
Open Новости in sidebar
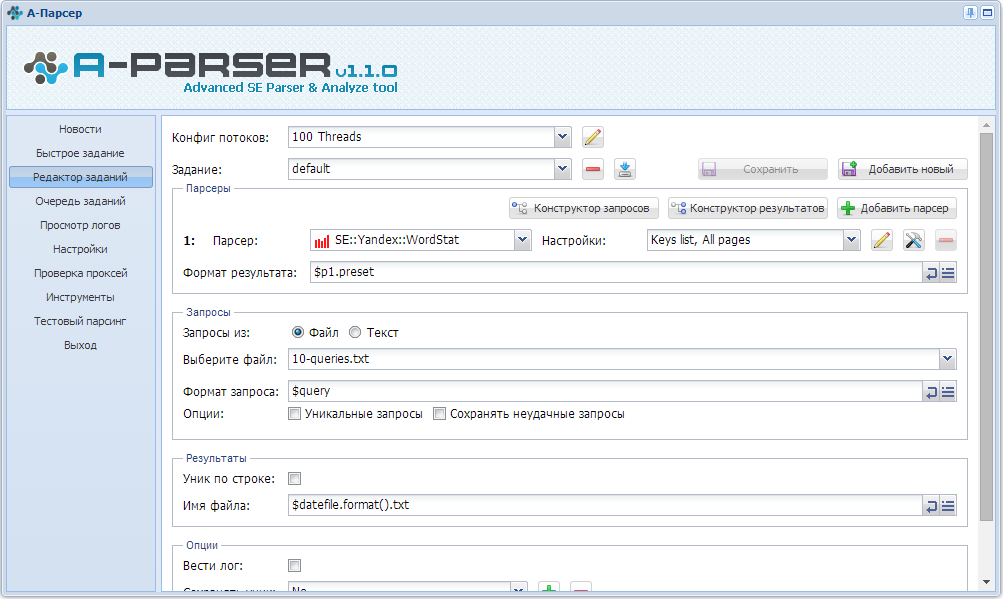coord(81,129)
